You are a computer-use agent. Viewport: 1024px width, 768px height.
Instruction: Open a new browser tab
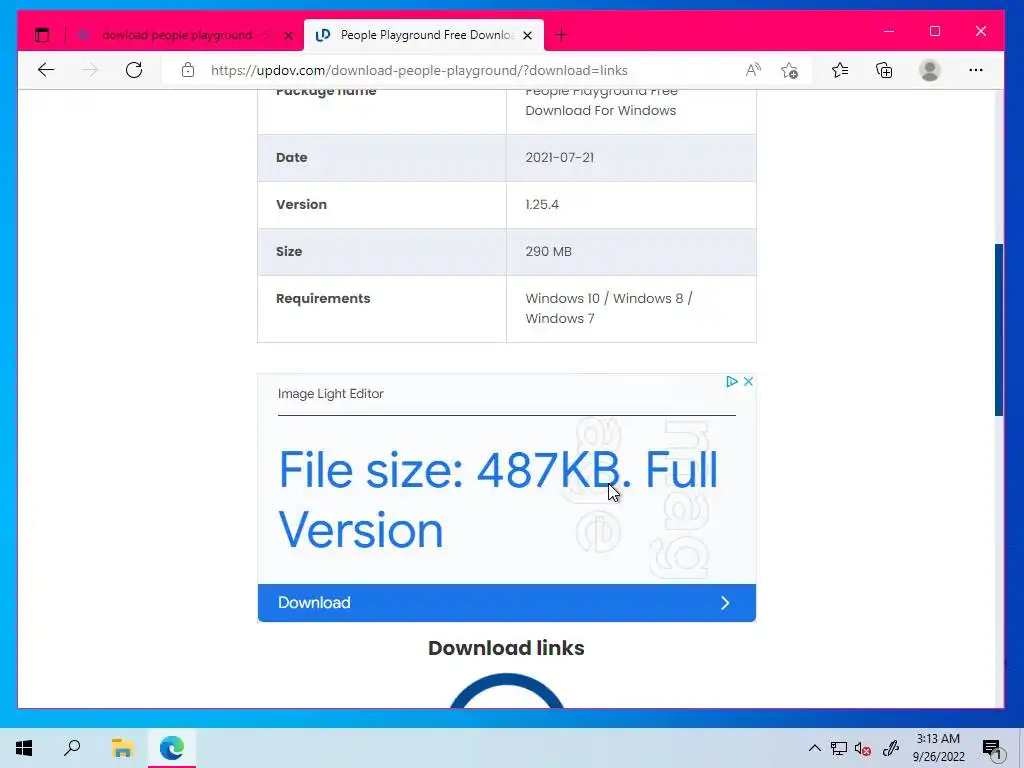coord(561,35)
